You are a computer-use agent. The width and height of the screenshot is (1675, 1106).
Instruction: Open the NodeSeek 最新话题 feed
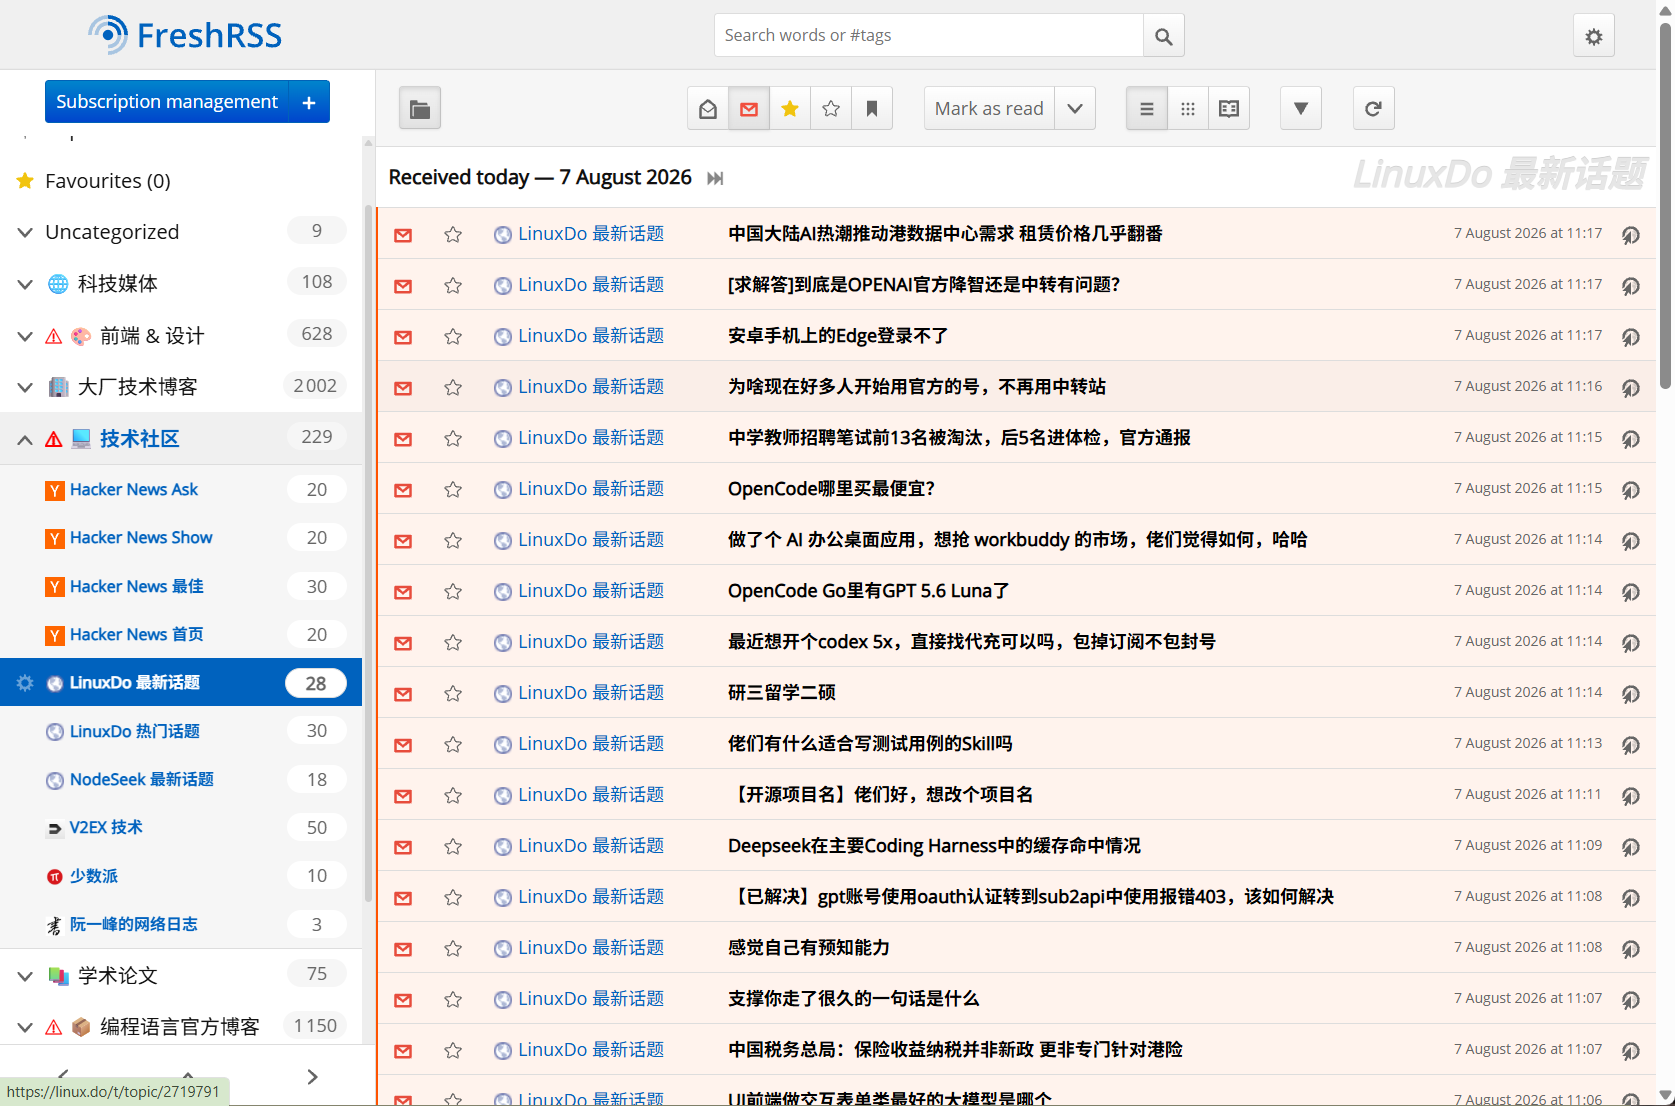[142, 780]
